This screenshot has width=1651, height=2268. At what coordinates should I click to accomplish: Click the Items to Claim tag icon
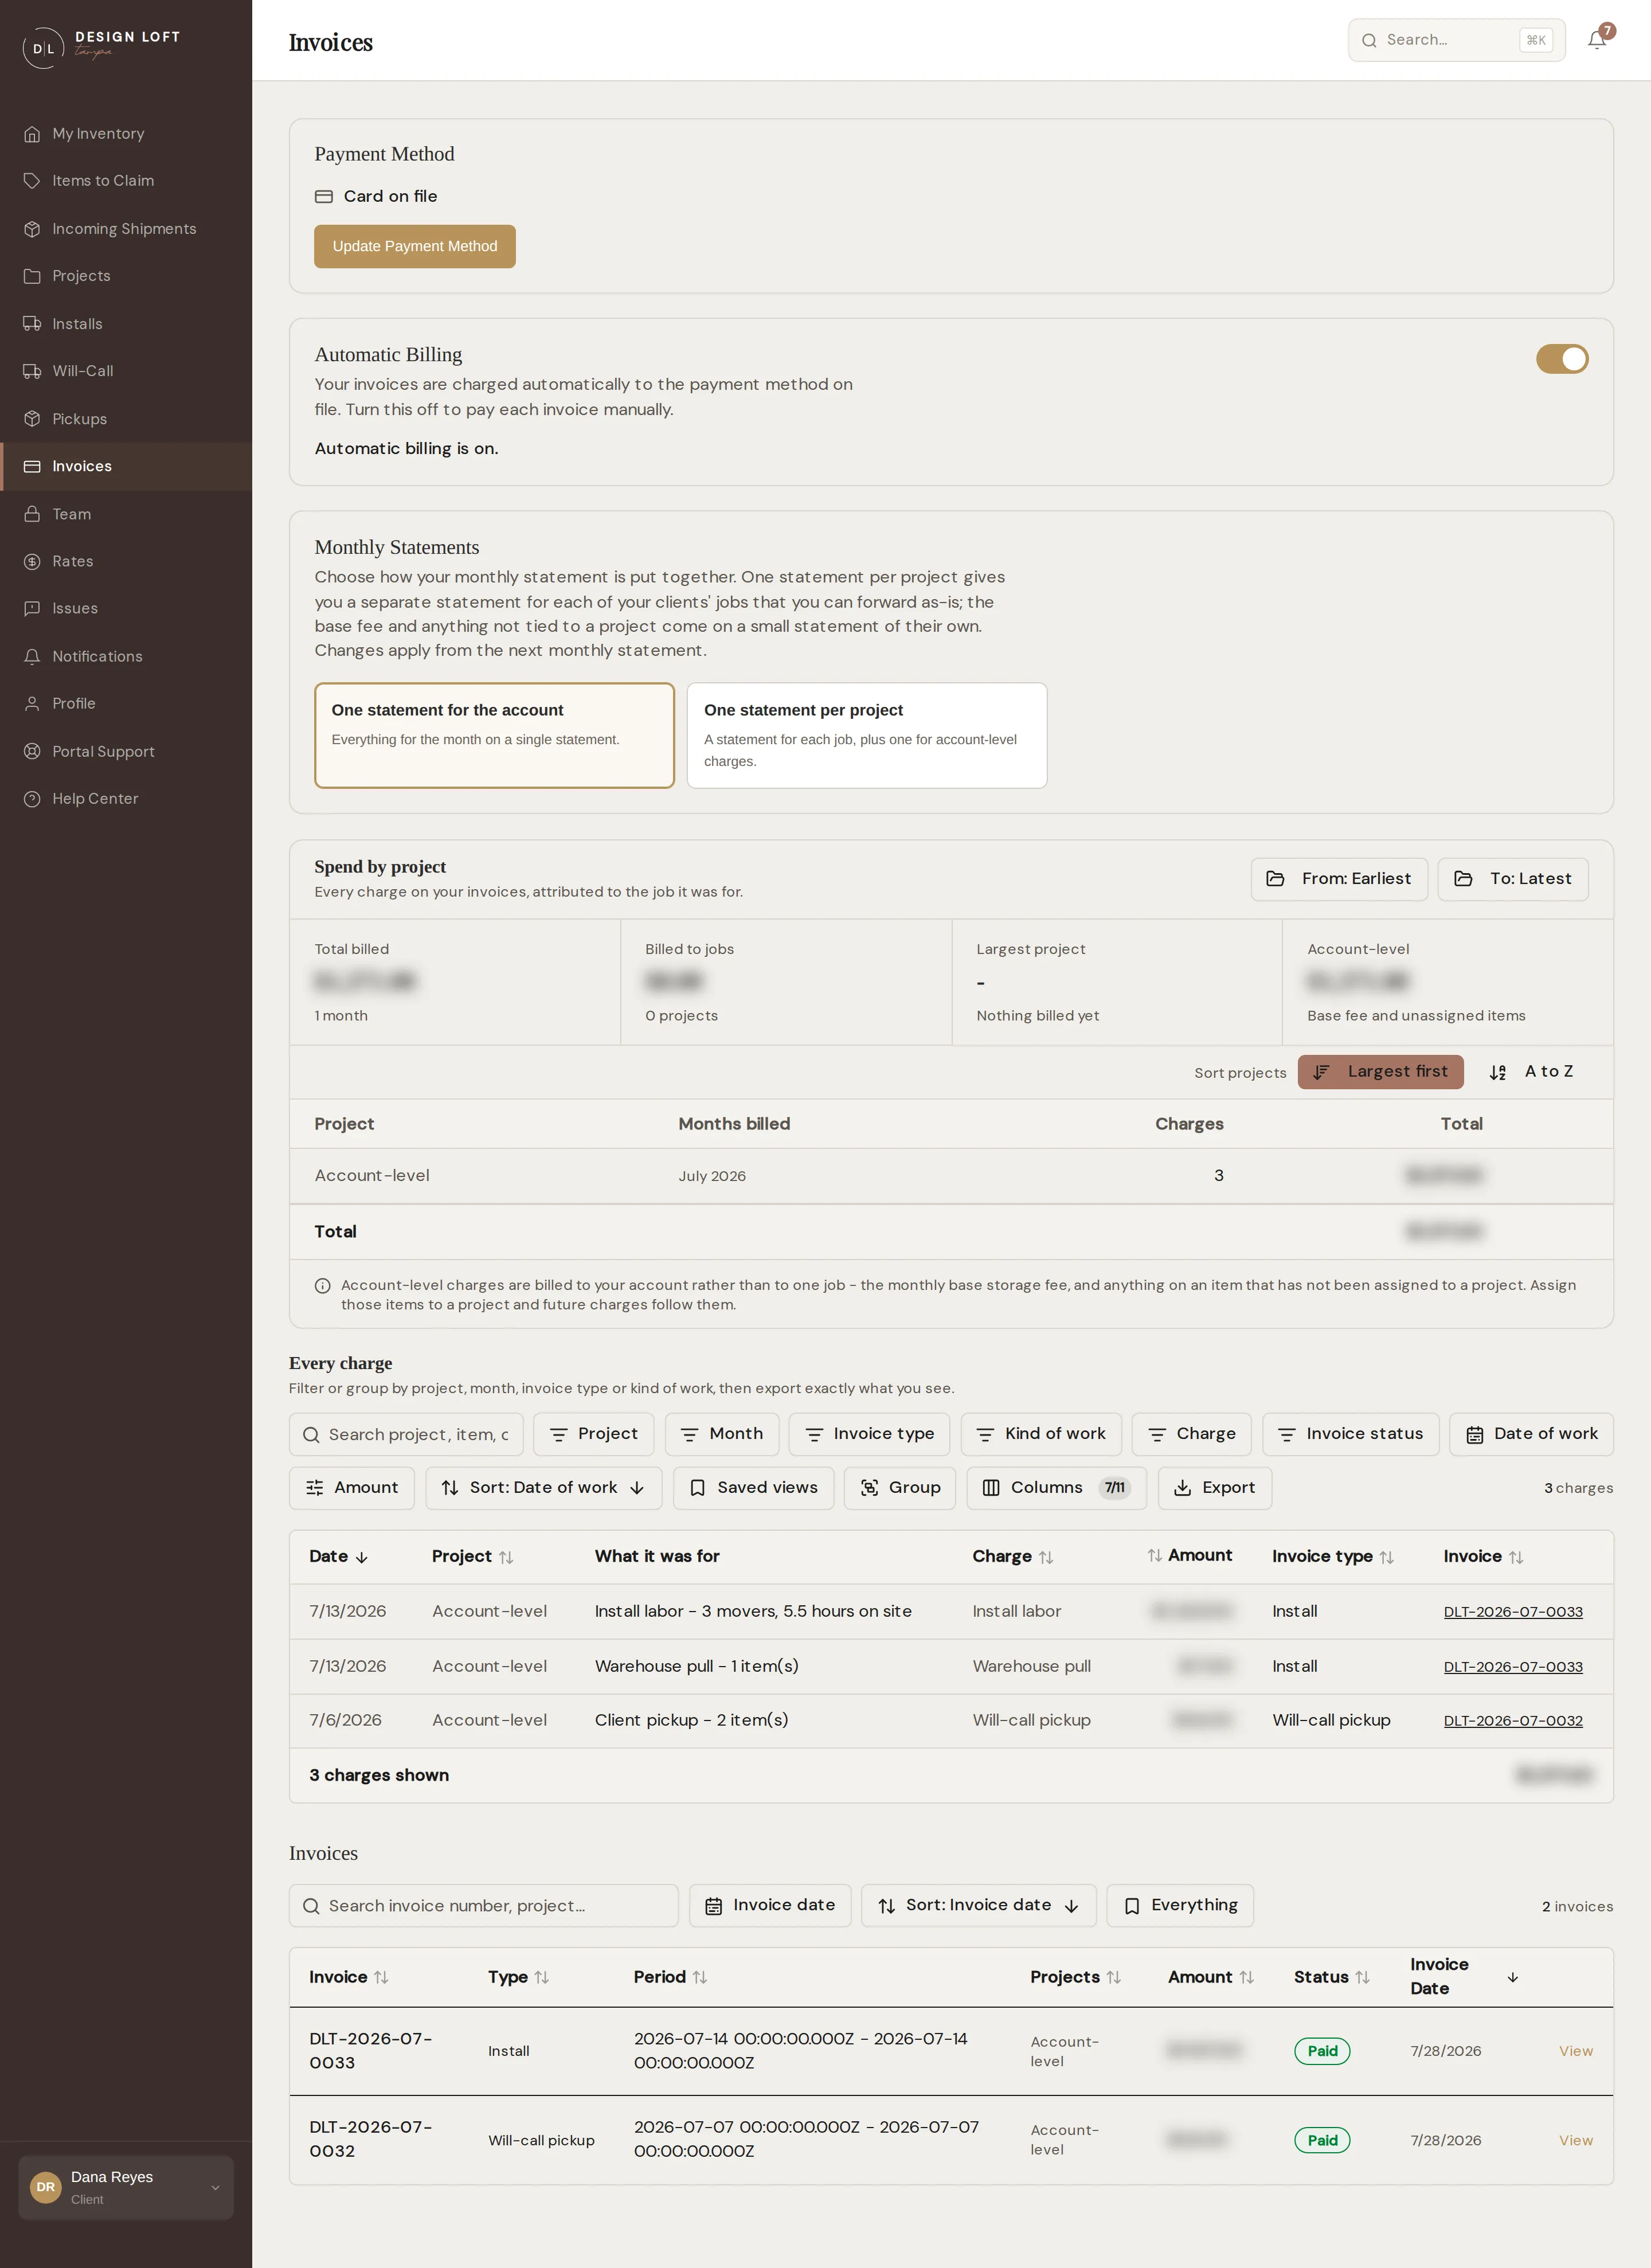(x=32, y=181)
